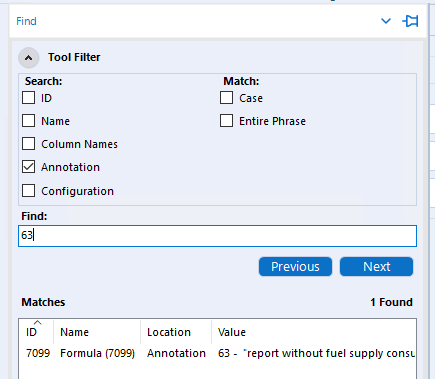Click inside the Find text field

pos(217,236)
